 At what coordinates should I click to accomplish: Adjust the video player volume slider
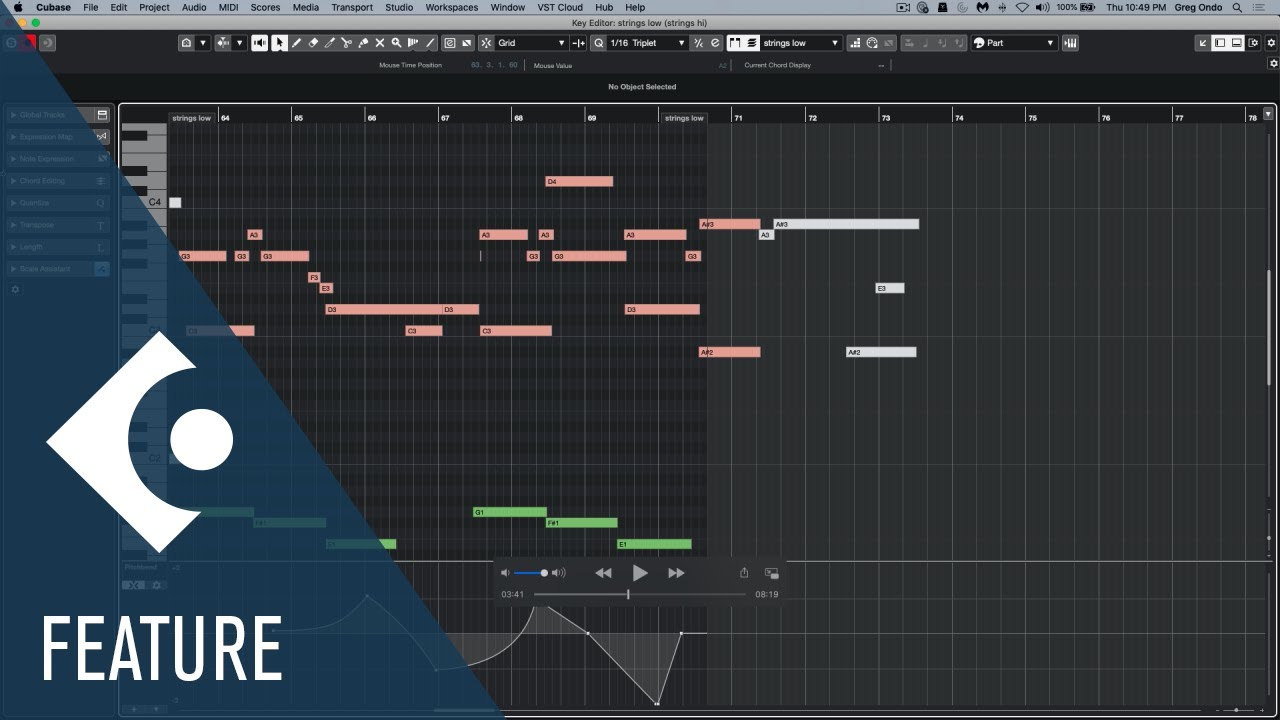530,573
